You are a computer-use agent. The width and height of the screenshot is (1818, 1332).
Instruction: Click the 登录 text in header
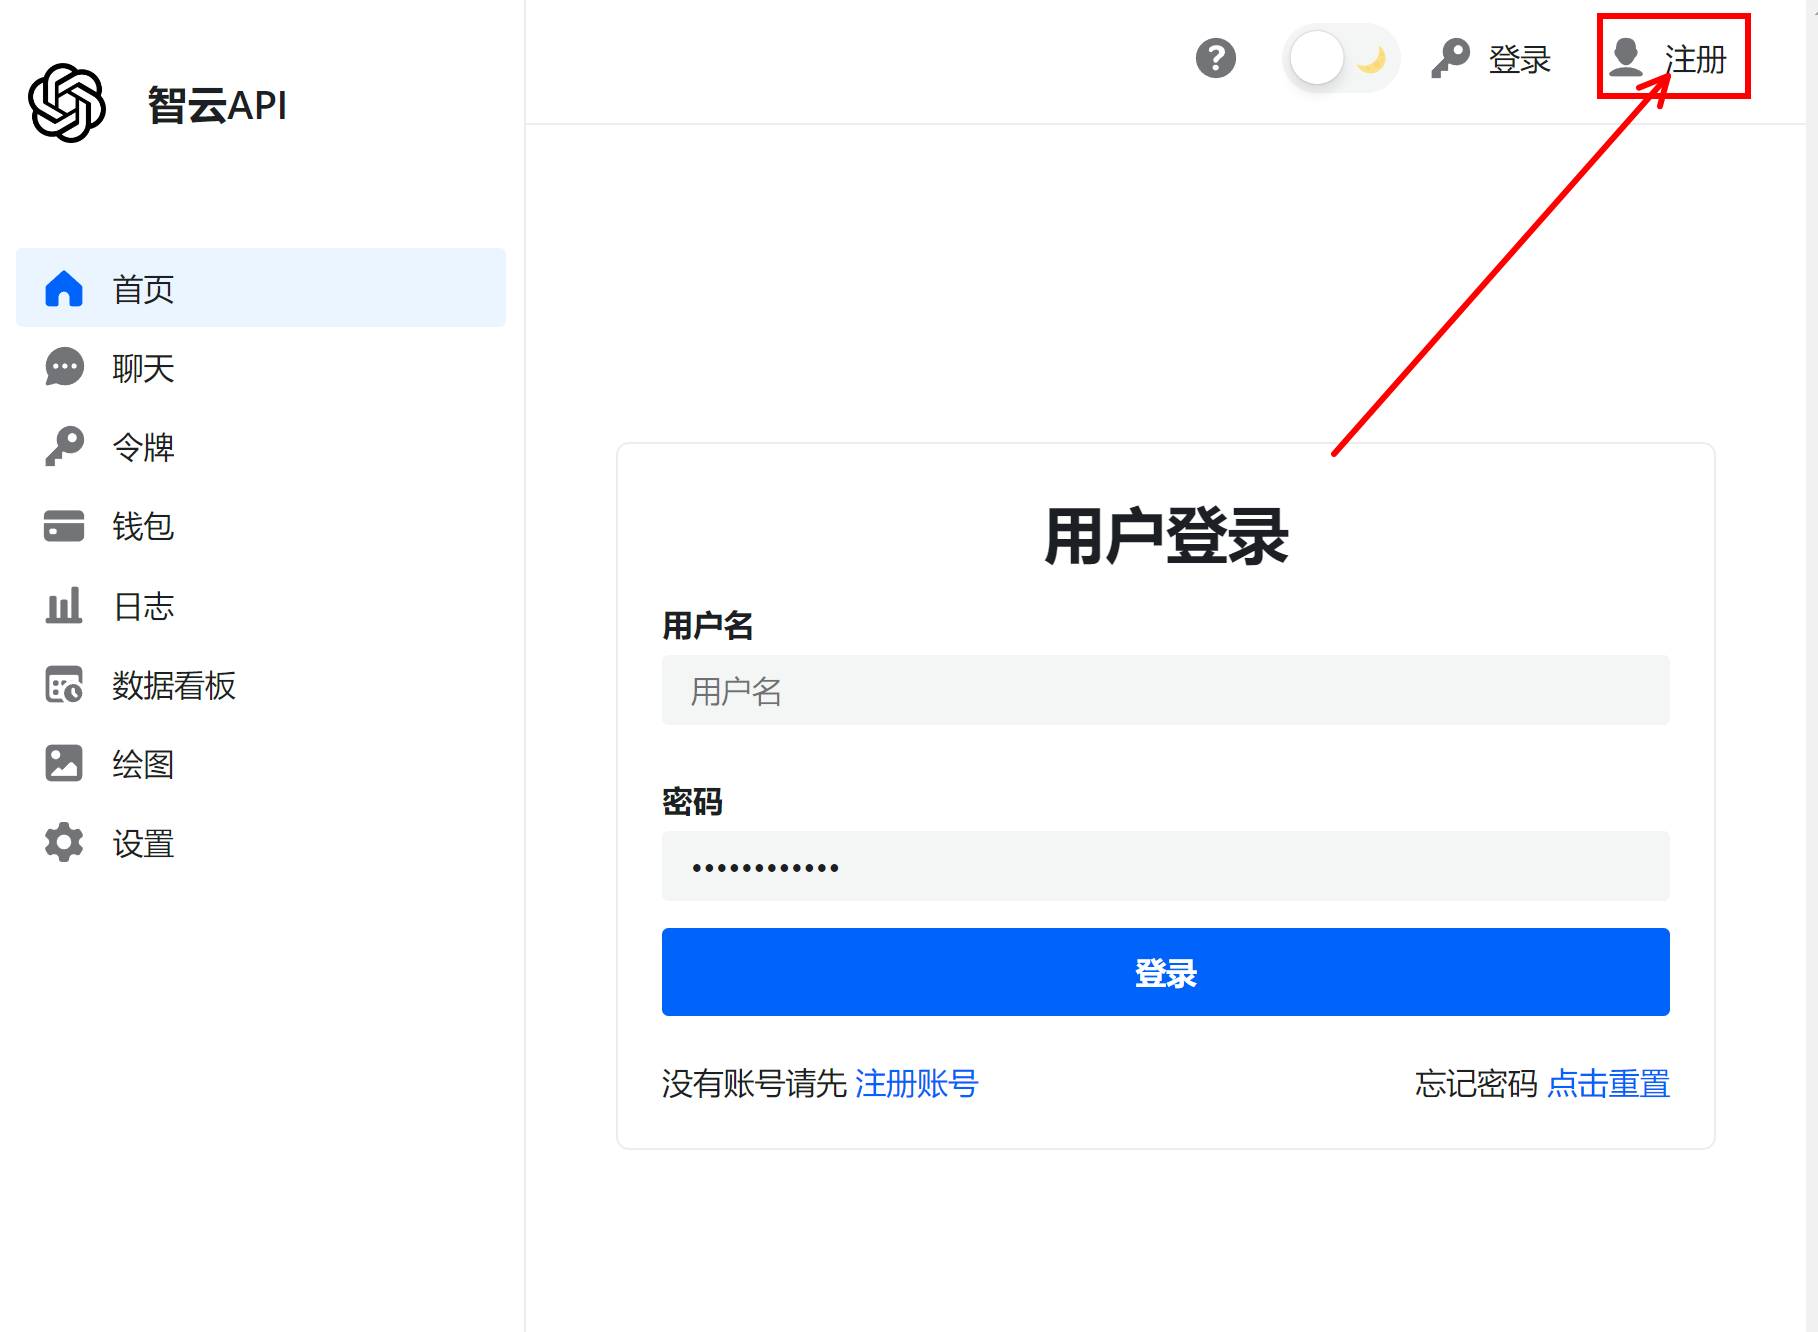point(1519,59)
